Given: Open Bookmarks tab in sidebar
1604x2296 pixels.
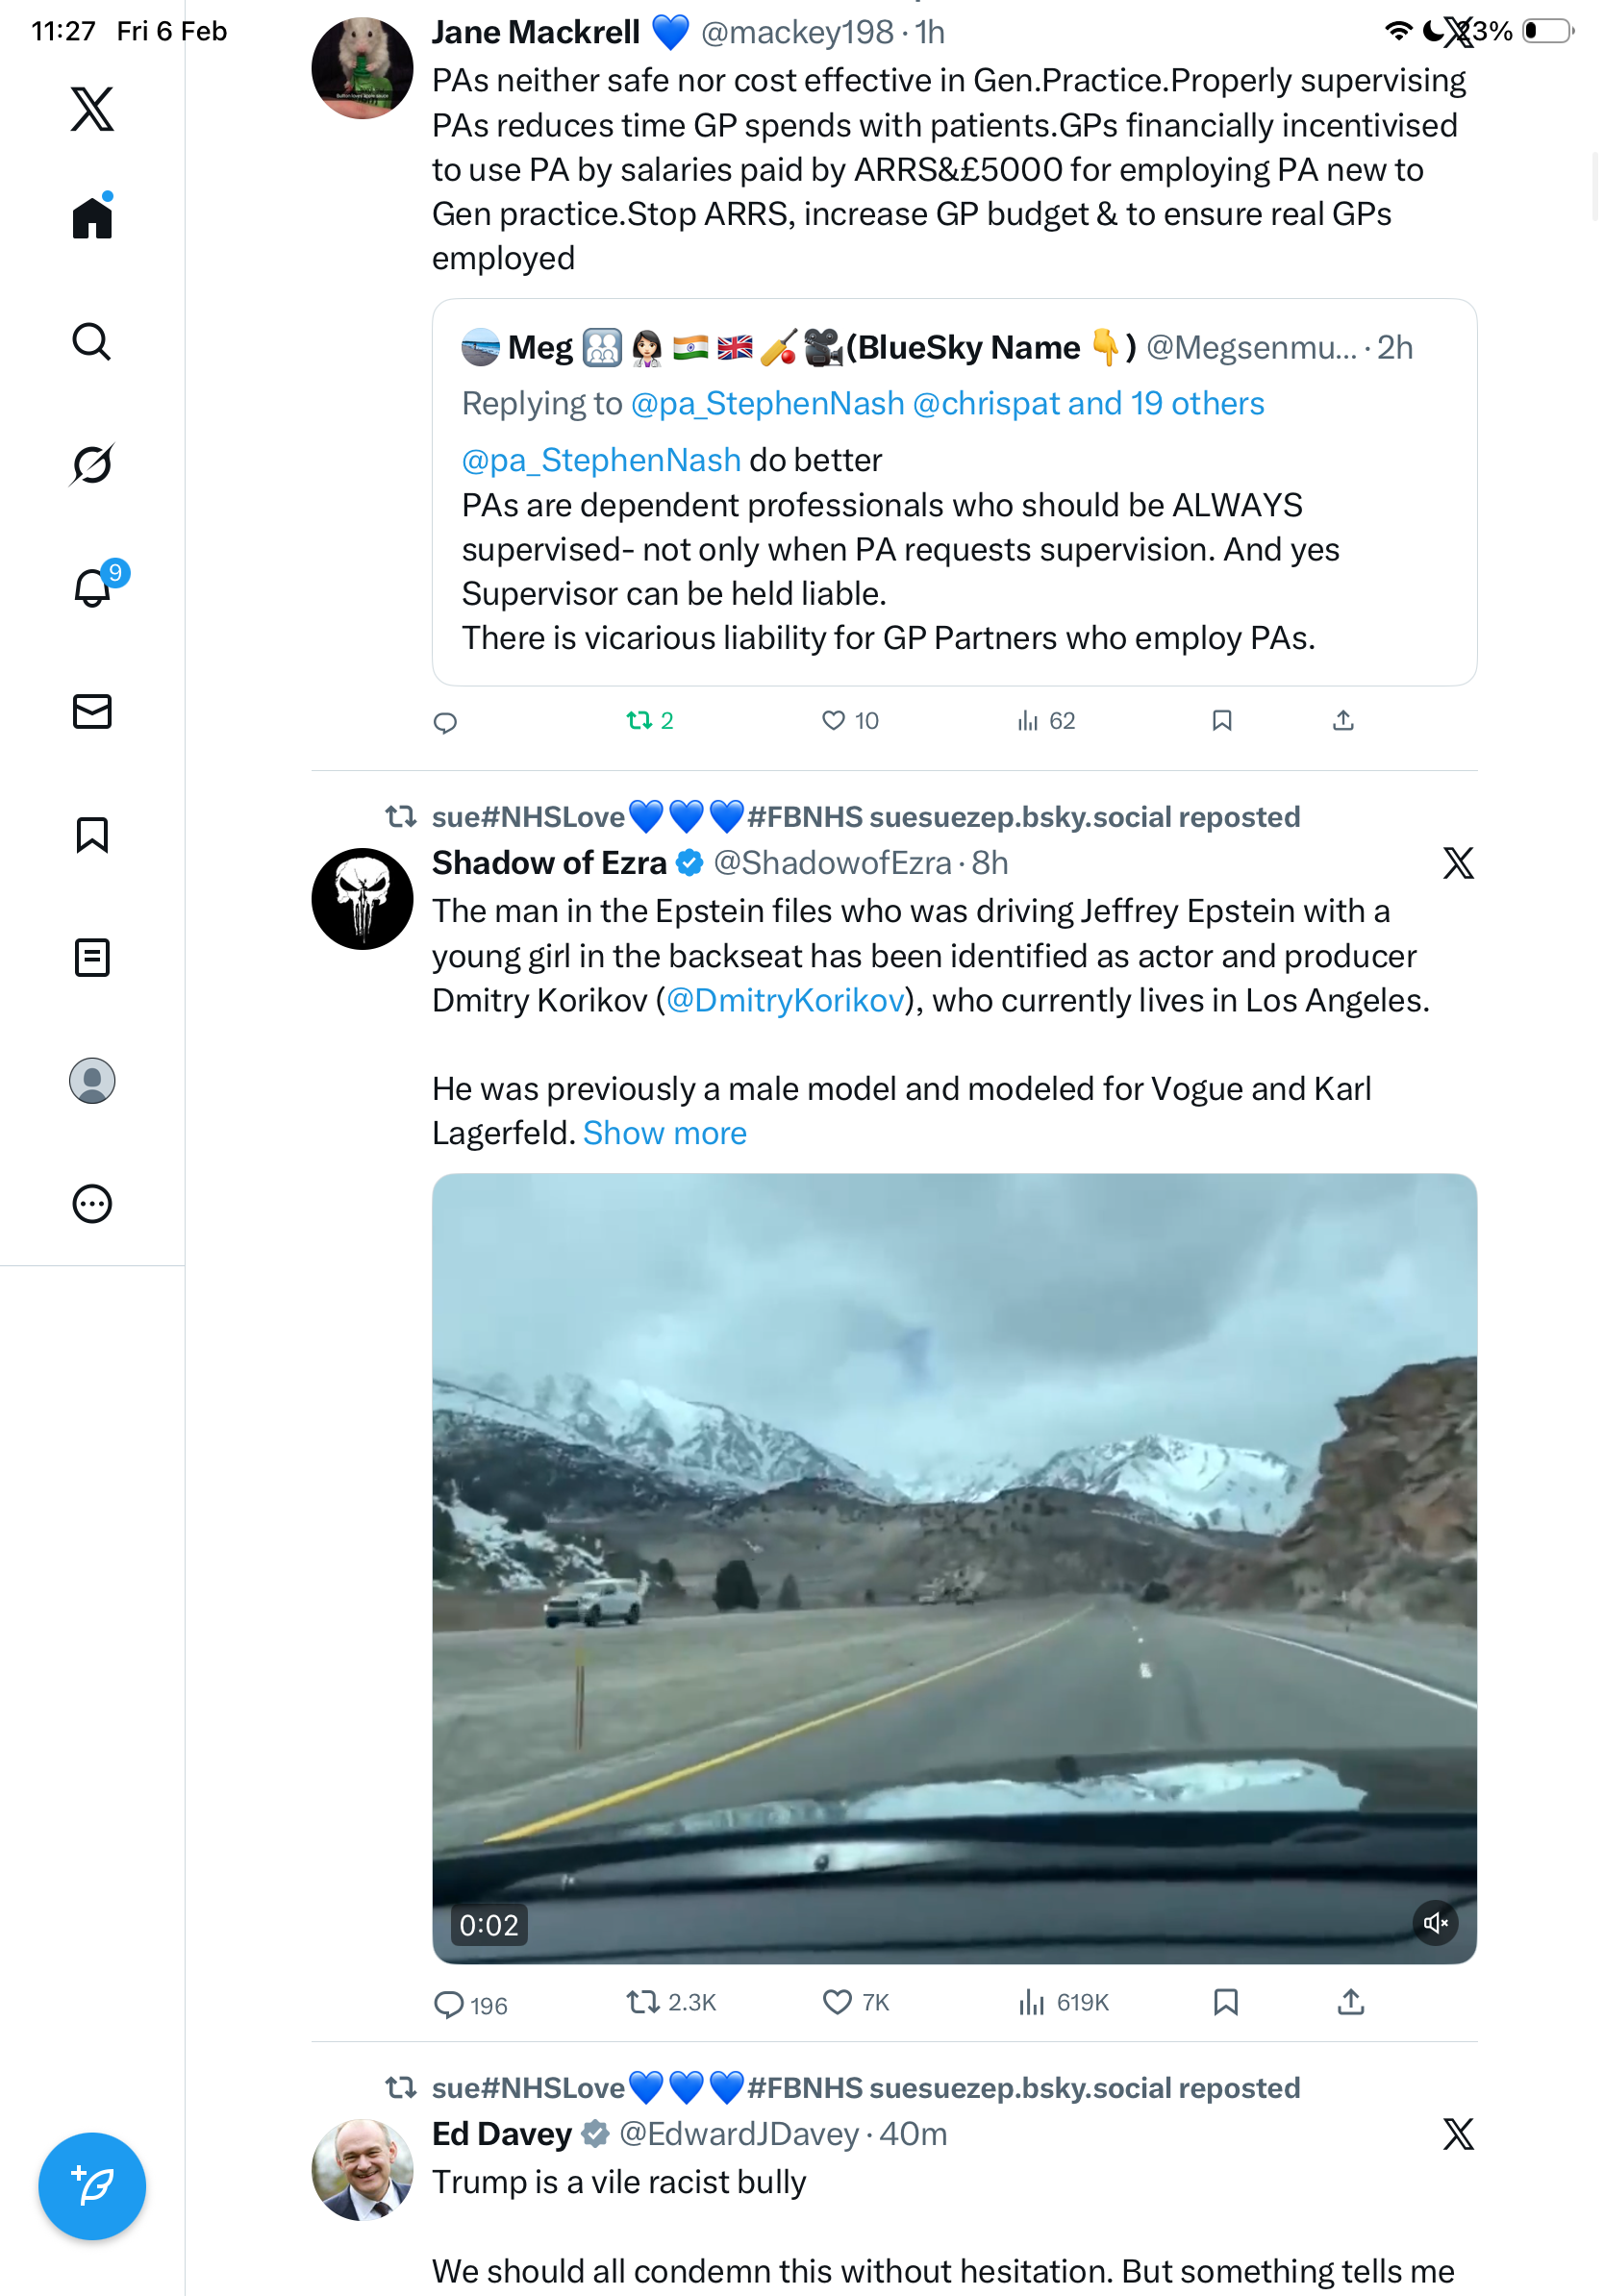Looking at the screenshot, I should click(92, 834).
